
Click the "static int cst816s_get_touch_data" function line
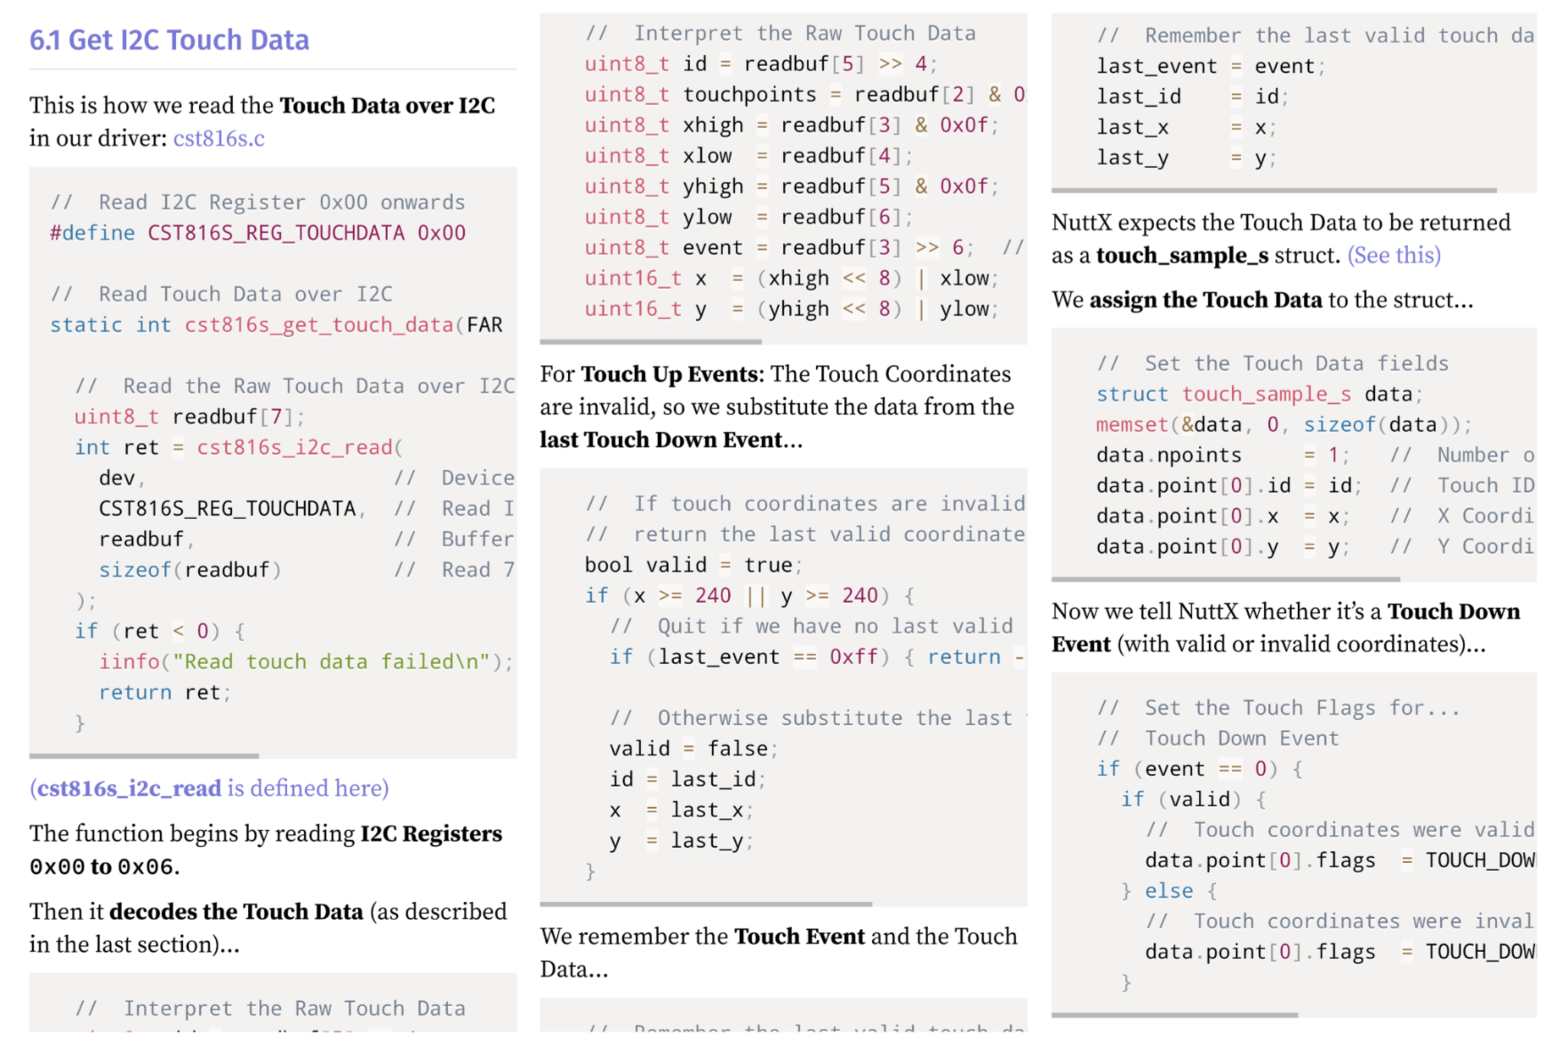tap(276, 325)
